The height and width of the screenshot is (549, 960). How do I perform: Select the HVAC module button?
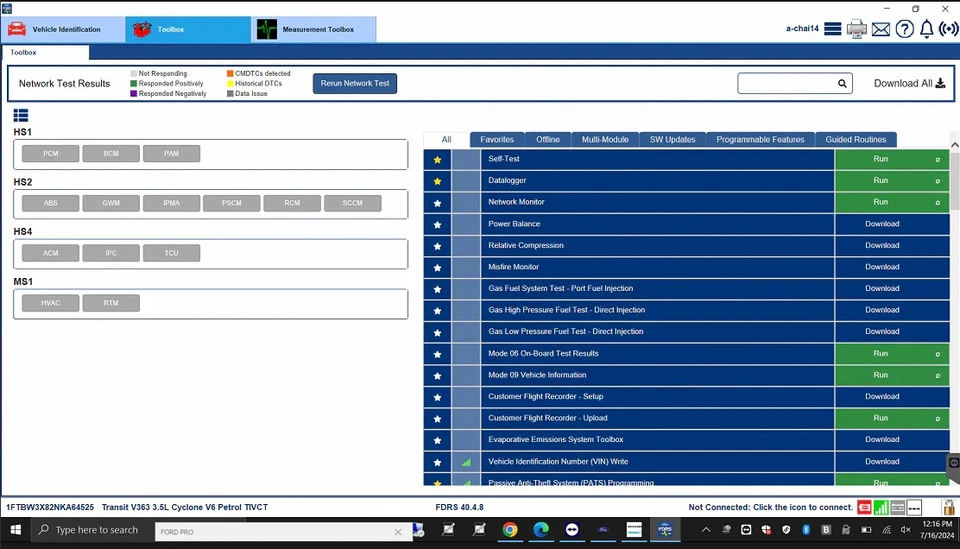point(50,304)
